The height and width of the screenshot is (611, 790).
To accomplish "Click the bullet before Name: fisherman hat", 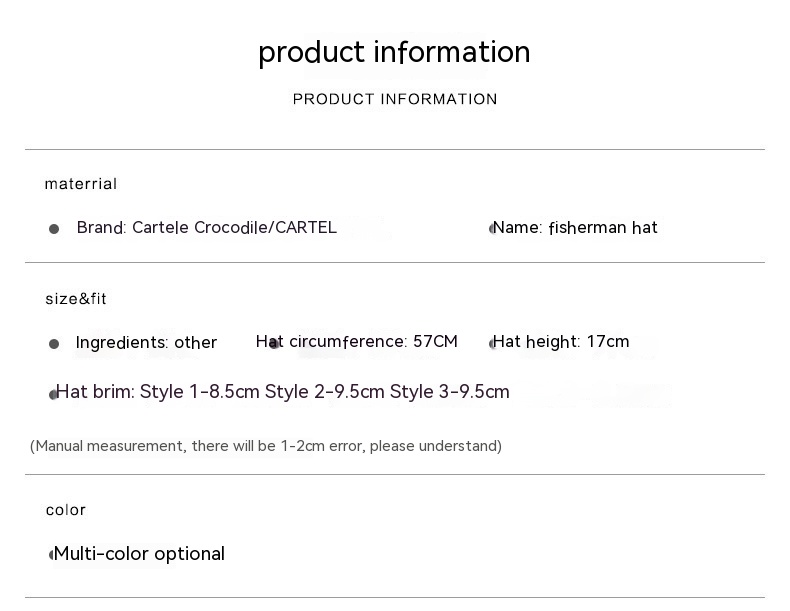I will (x=491, y=229).
